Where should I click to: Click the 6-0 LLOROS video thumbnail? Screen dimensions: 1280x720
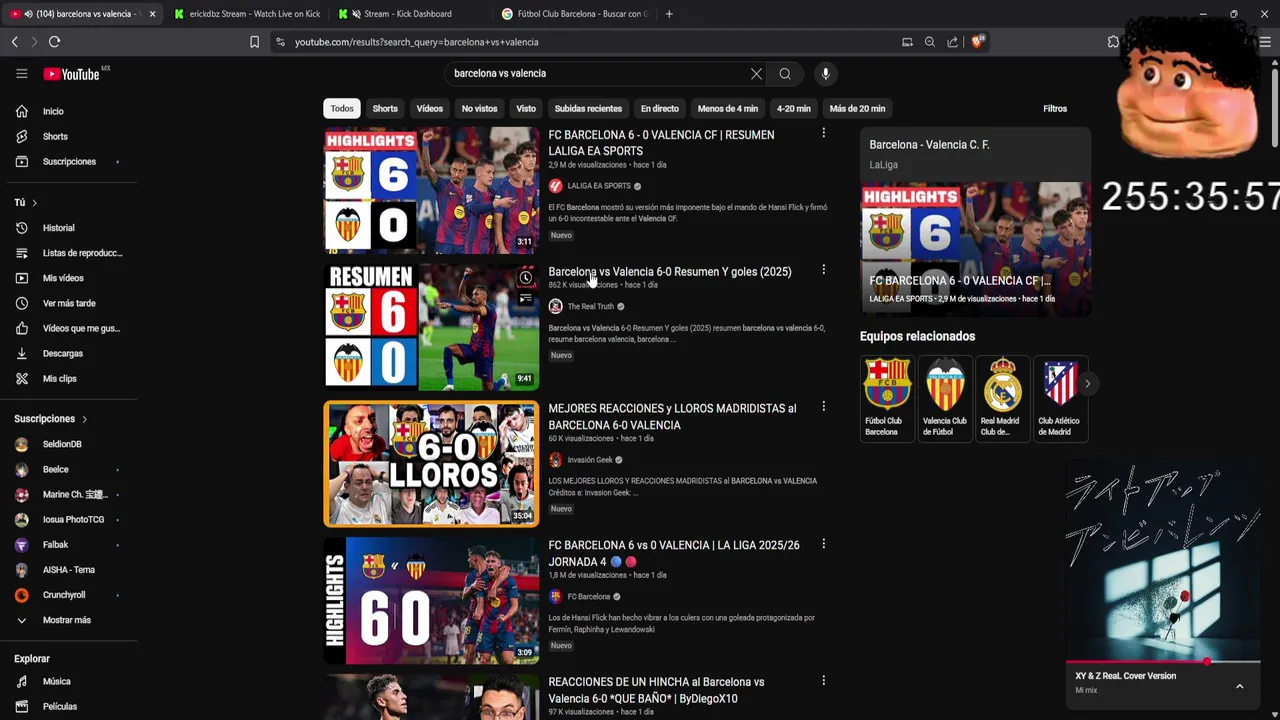431,464
